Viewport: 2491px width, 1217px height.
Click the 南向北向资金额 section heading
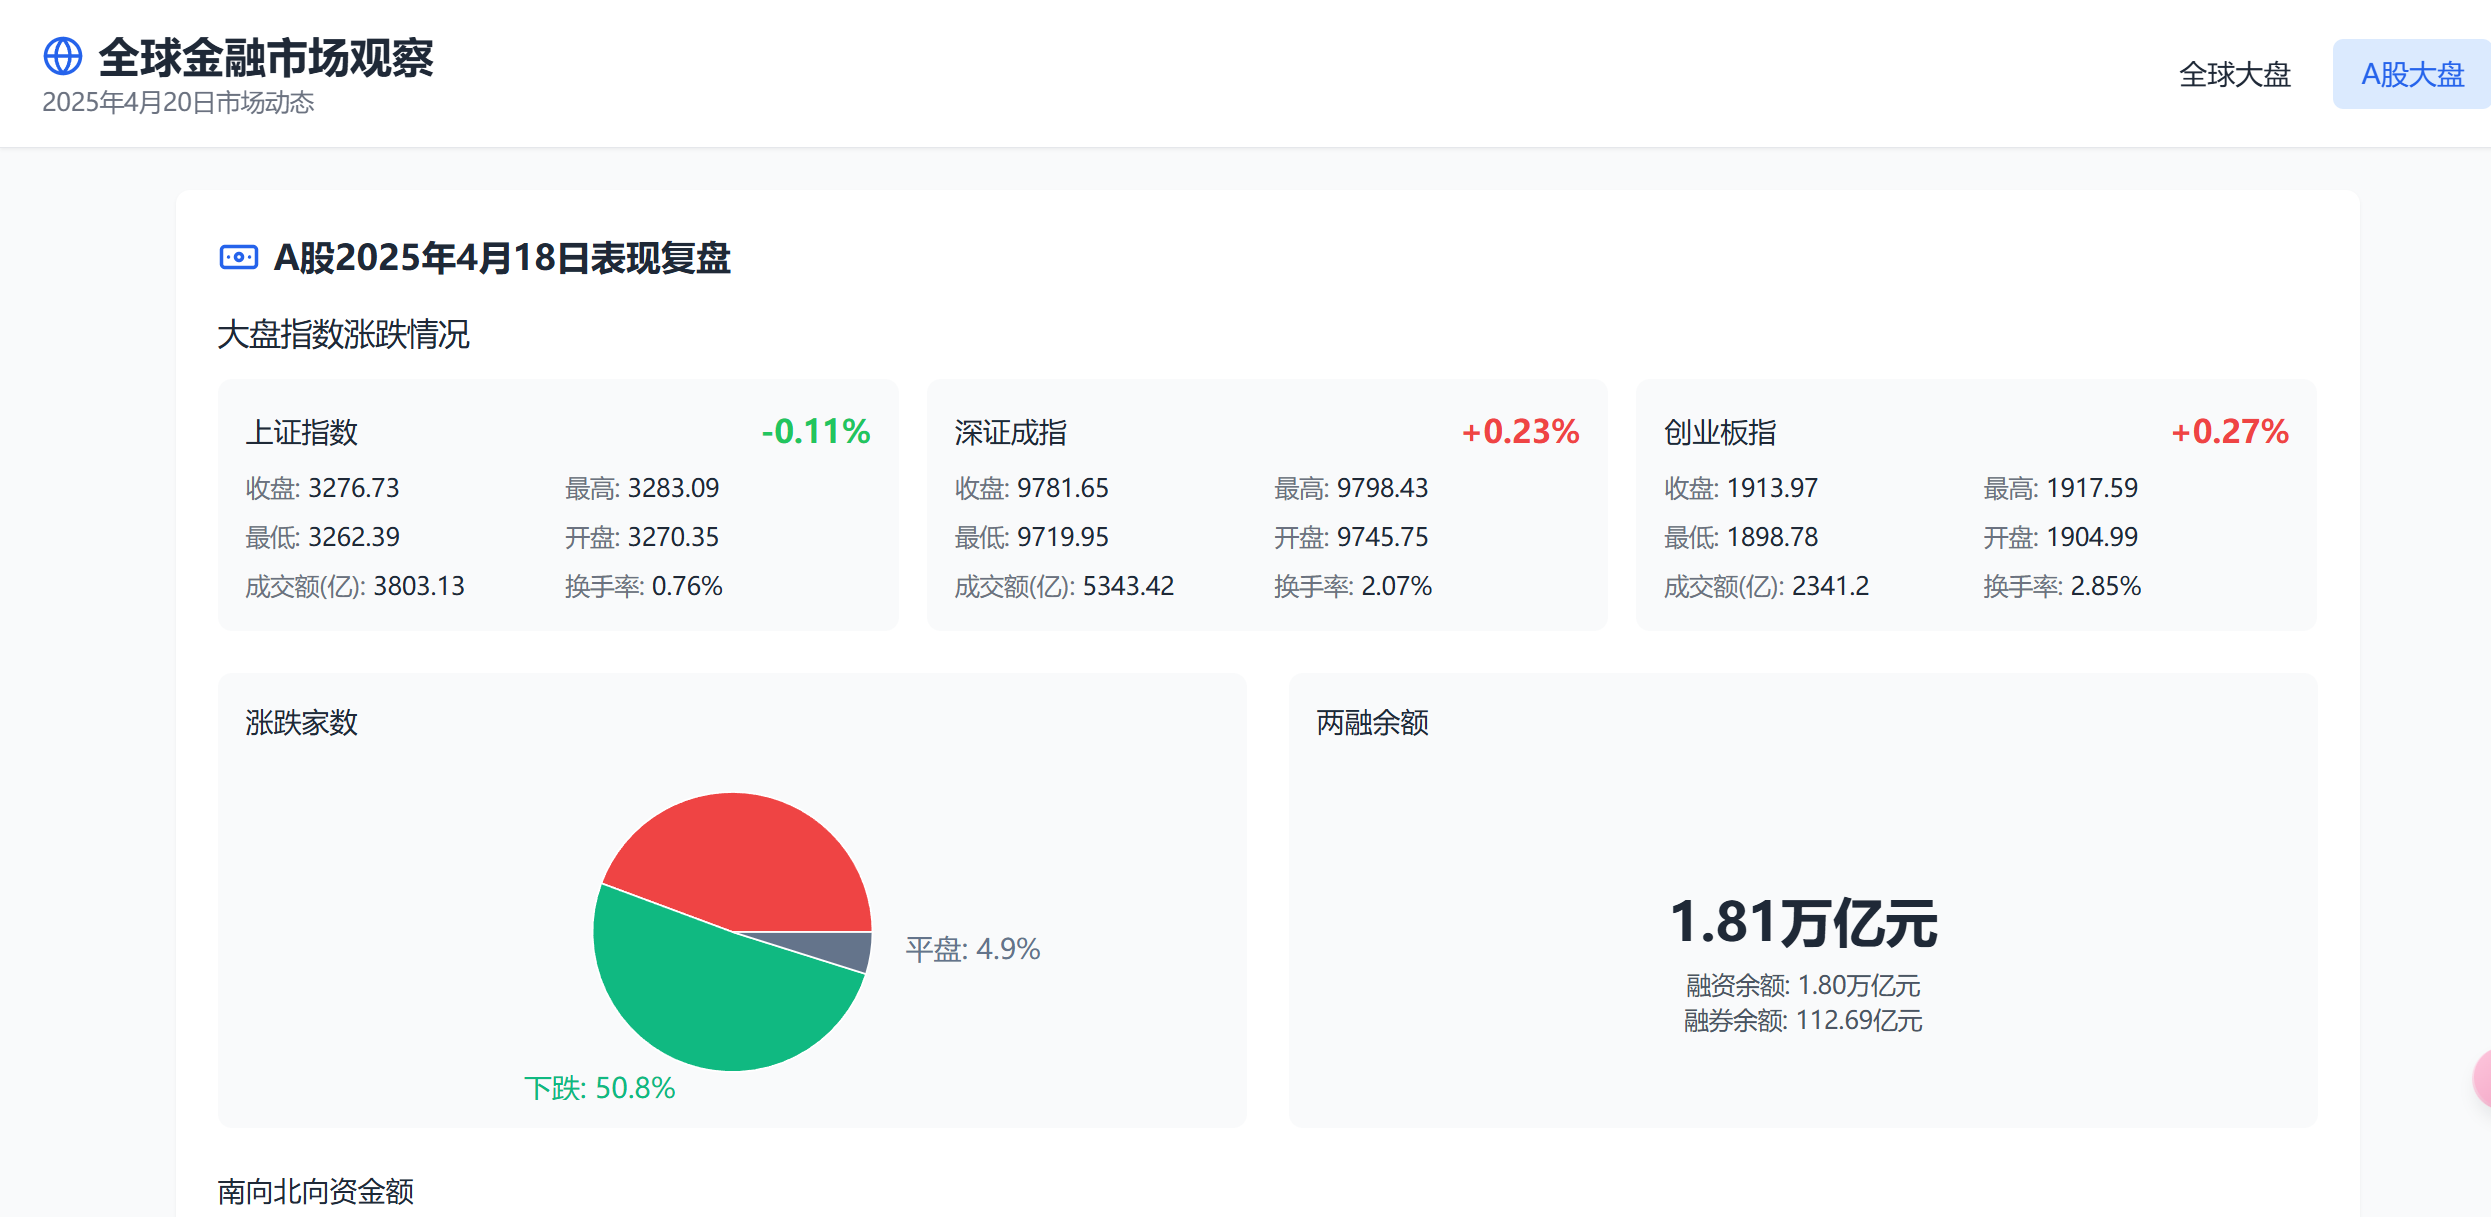tap(315, 1191)
